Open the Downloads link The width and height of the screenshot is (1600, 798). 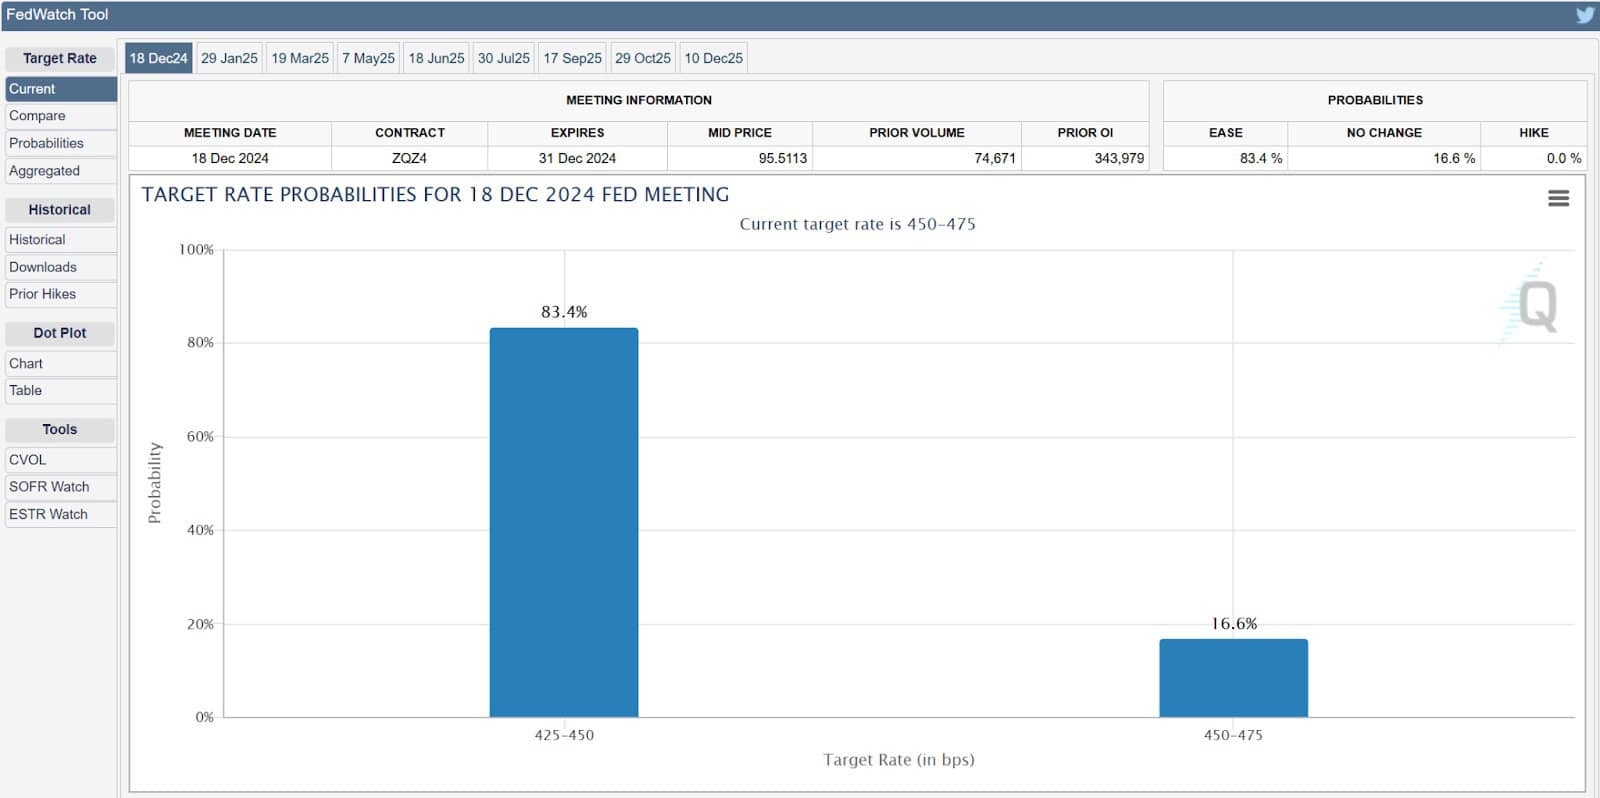pyautogui.click(x=43, y=267)
